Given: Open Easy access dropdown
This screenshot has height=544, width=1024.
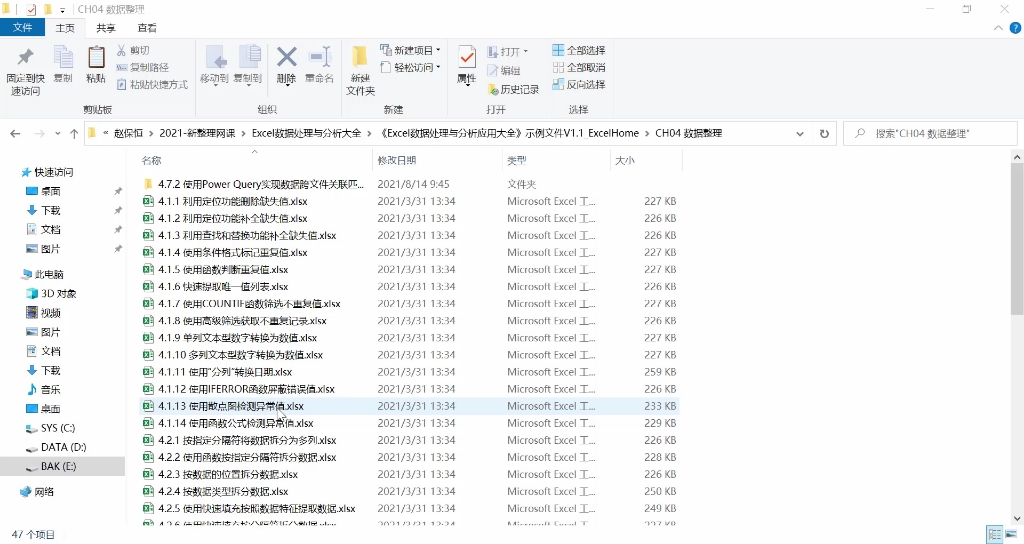Looking at the screenshot, I should pos(410,67).
